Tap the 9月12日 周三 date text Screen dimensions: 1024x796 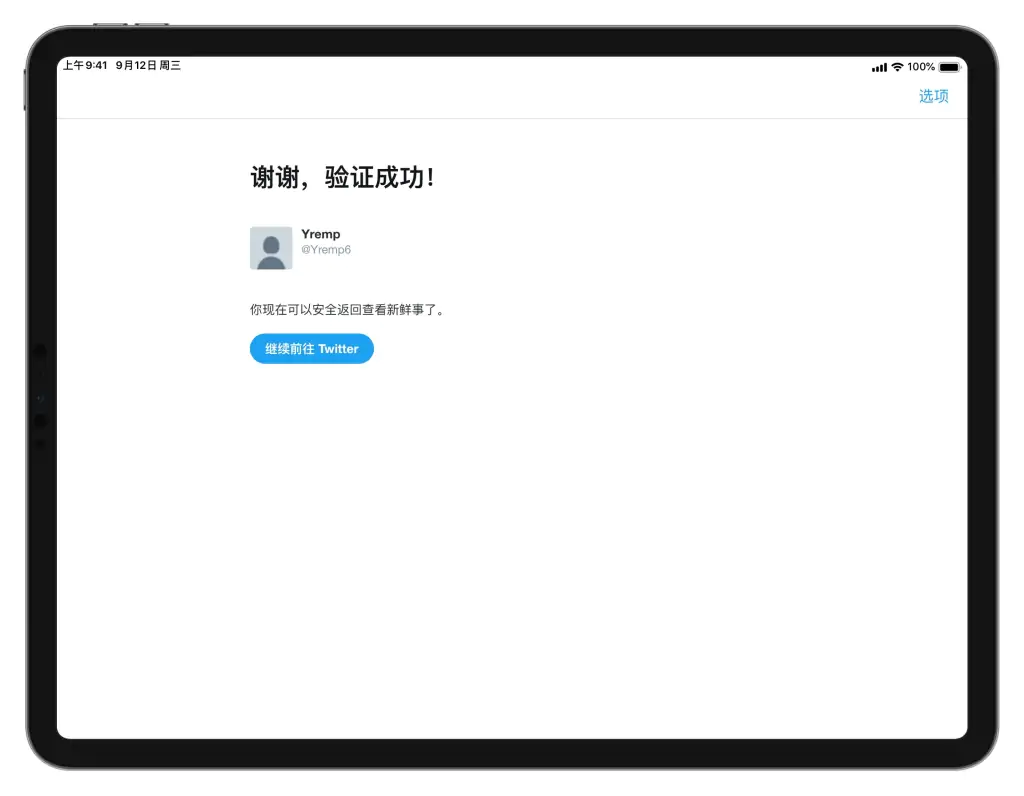(148, 65)
